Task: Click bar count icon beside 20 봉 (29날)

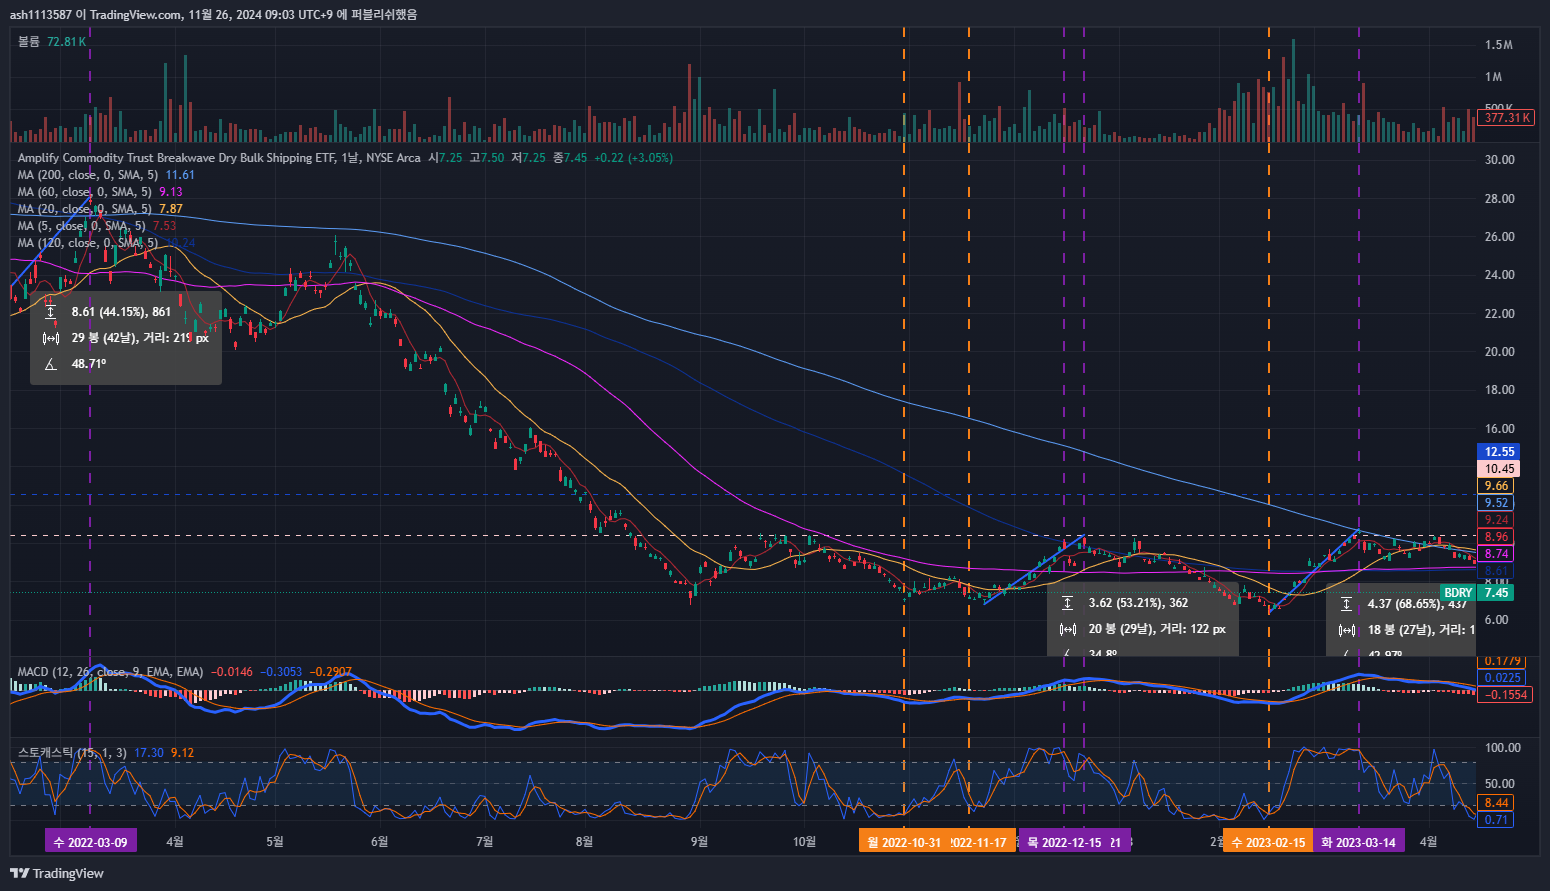Action: coord(1068,629)
